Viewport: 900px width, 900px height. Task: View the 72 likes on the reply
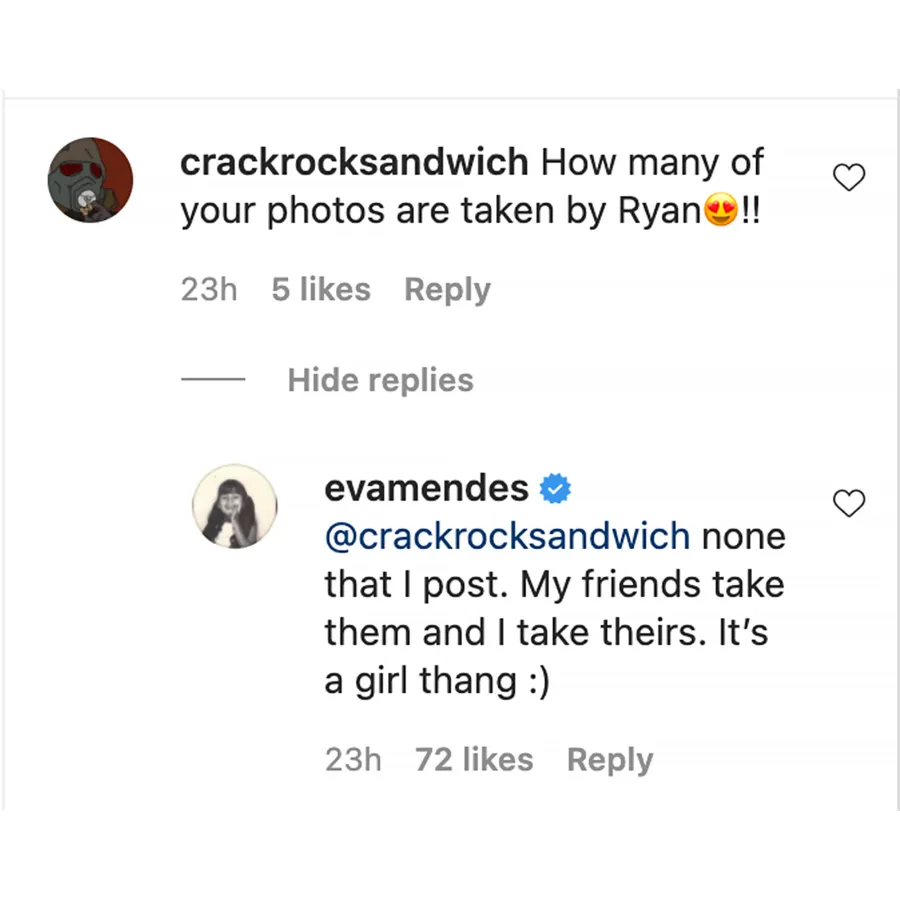[473, 760]
